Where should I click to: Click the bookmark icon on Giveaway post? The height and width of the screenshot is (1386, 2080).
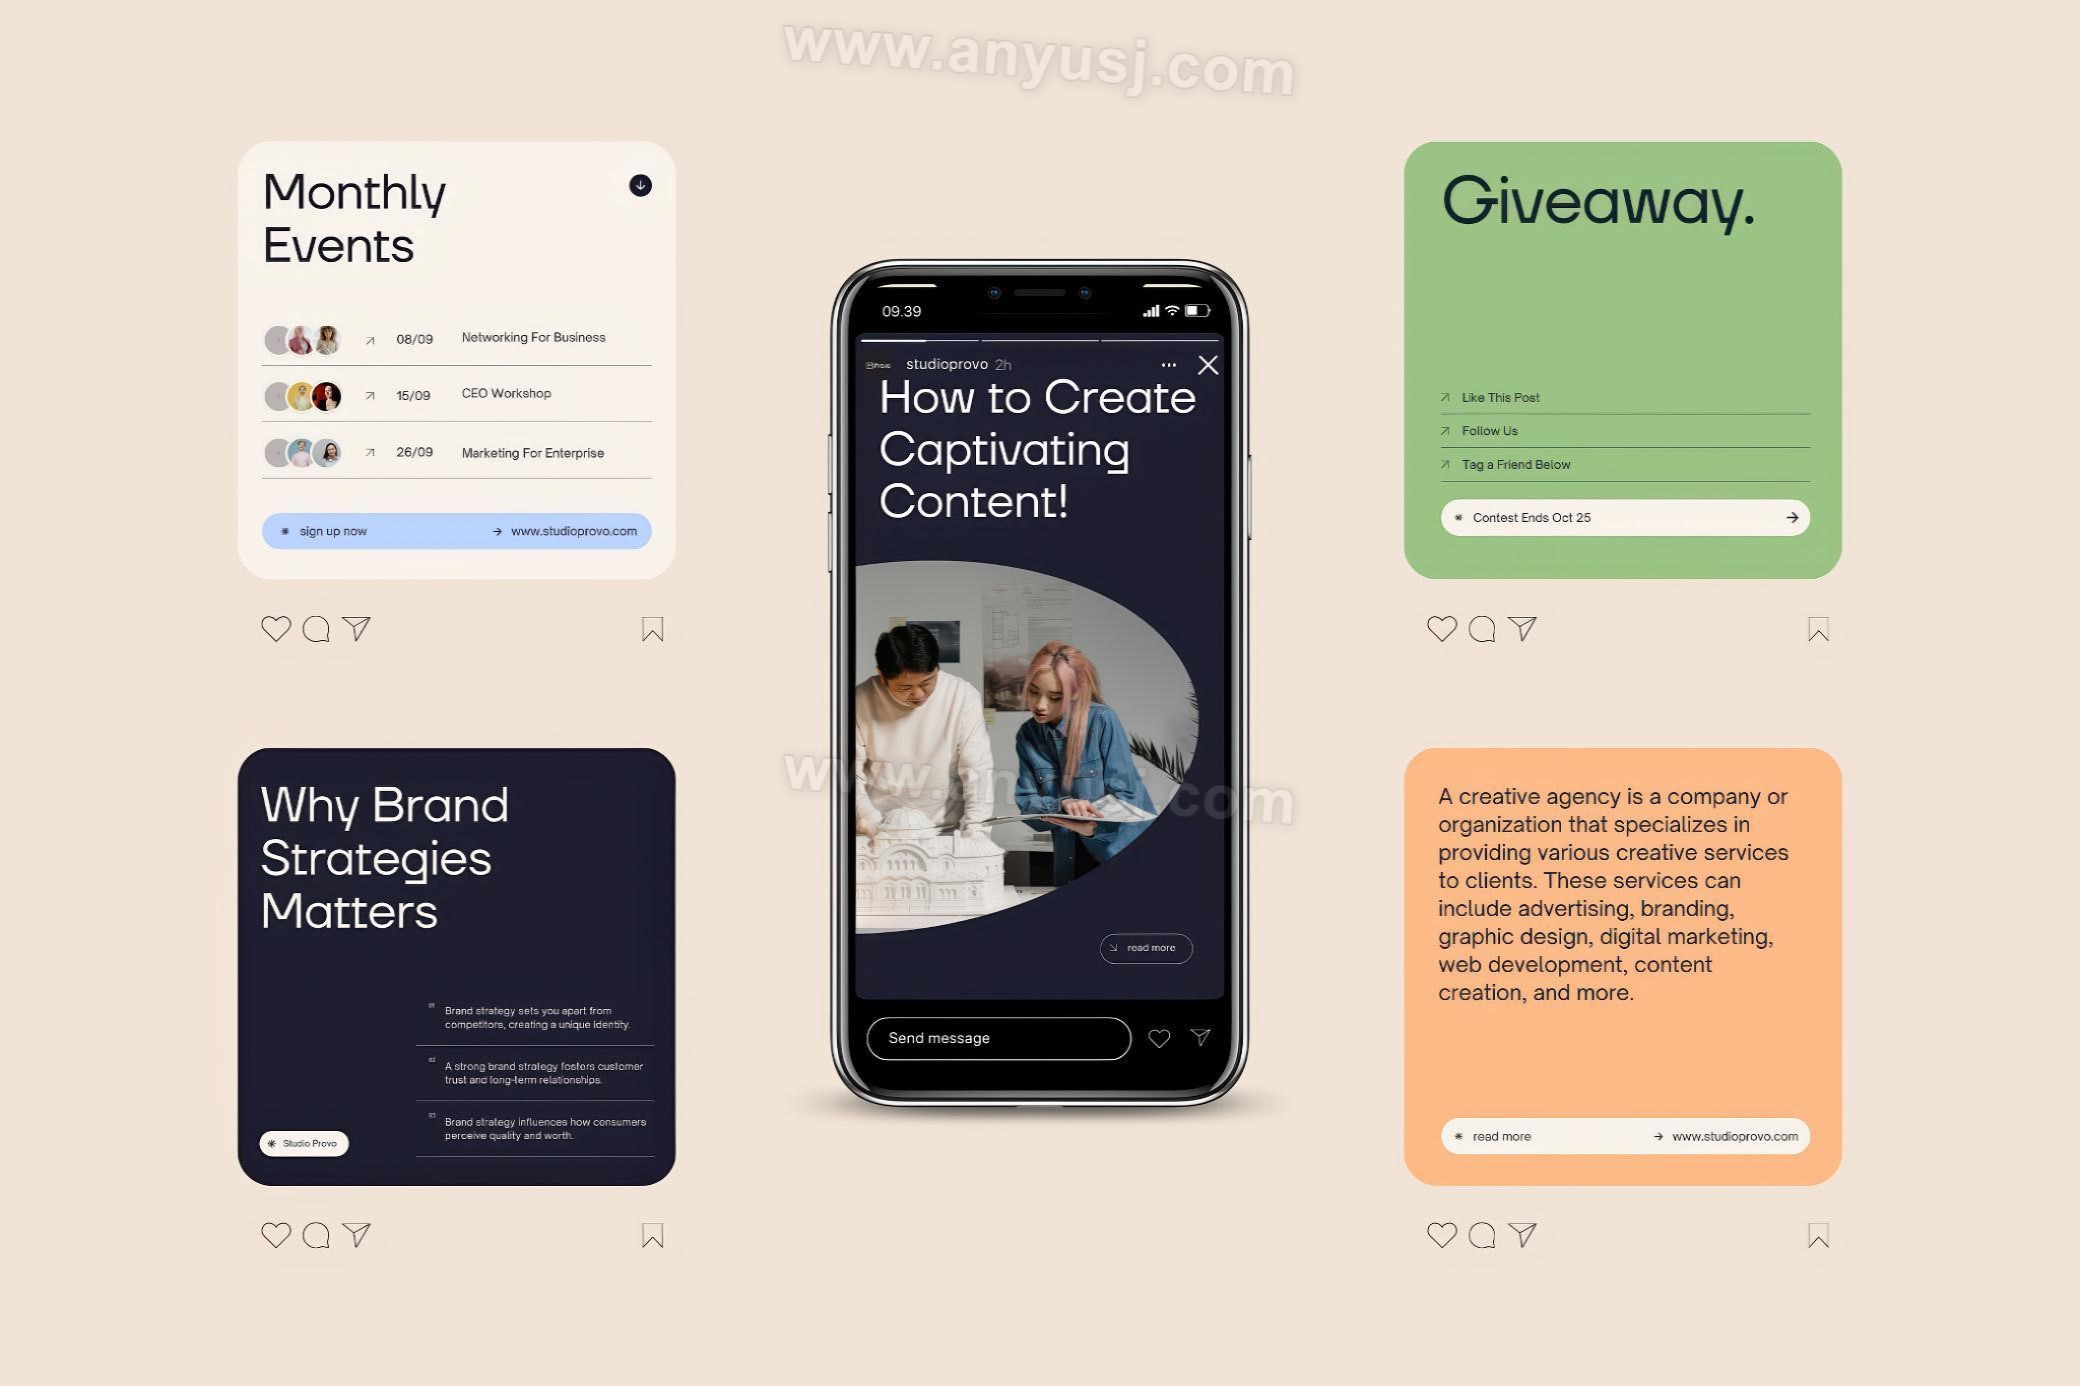point(1817,628)
